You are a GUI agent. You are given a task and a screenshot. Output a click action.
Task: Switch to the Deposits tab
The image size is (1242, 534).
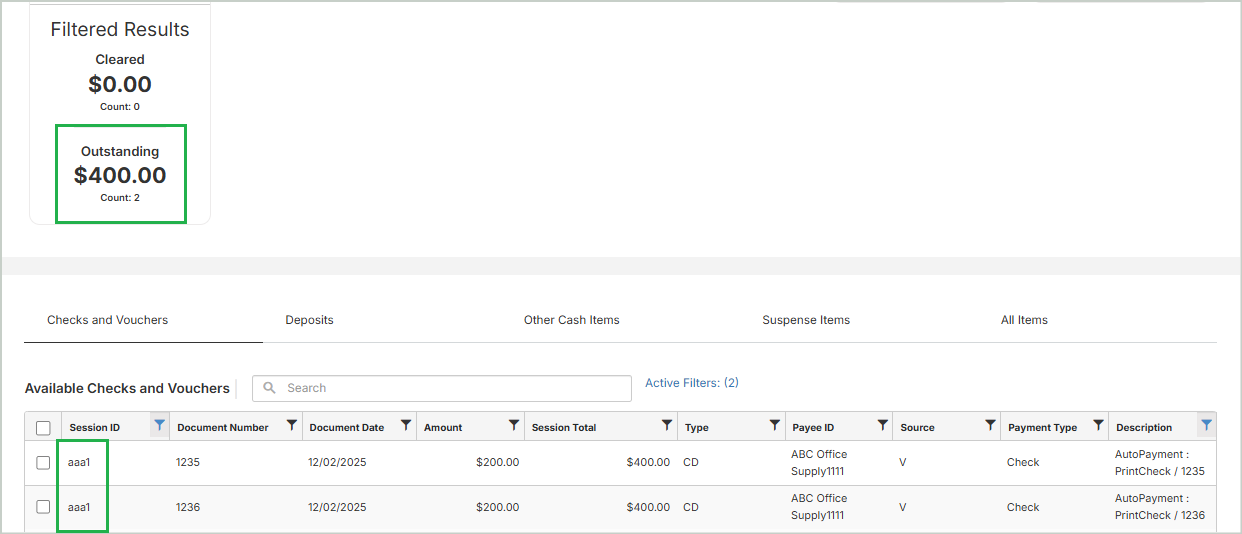click(309, 320)
